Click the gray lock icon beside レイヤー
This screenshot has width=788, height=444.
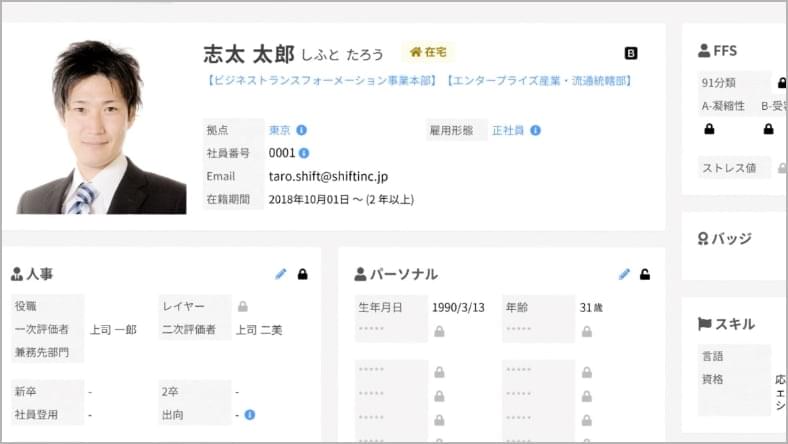click(x=243, y=306)
